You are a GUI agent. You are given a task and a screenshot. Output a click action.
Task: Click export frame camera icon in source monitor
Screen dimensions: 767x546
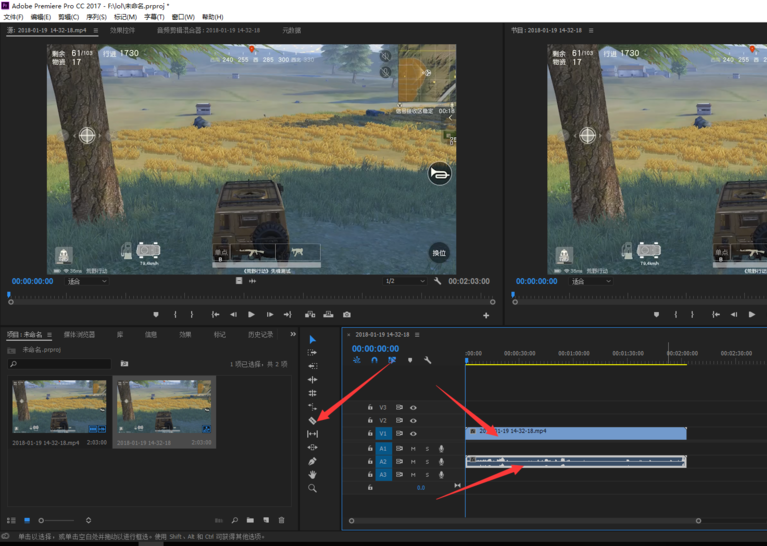pos(347,314)
